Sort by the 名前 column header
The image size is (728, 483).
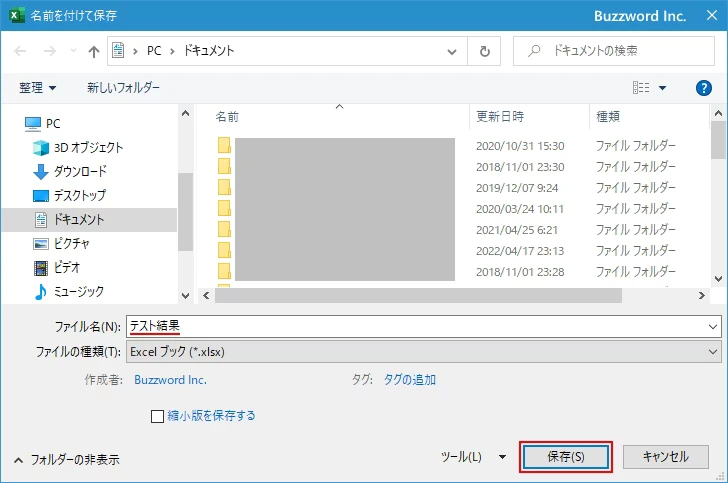point(227,117)
